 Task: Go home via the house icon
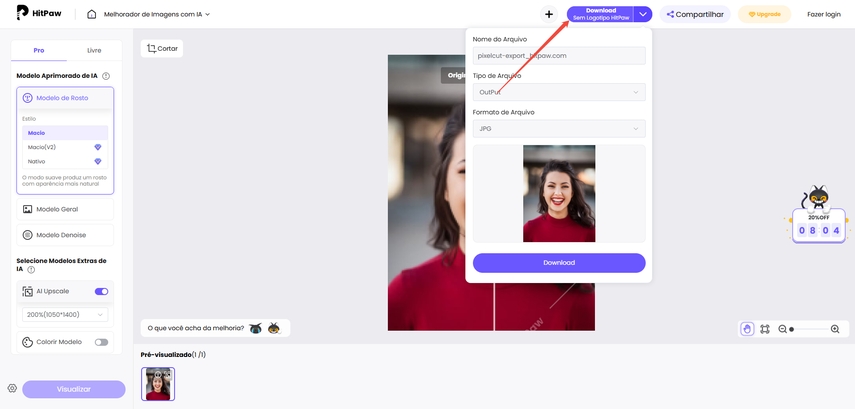pos(92,14)
